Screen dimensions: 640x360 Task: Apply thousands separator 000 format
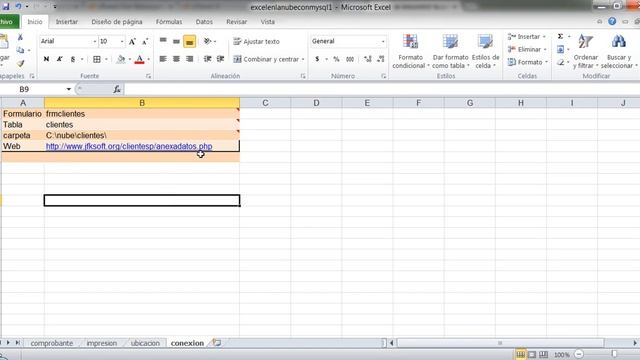coord(350,59)
